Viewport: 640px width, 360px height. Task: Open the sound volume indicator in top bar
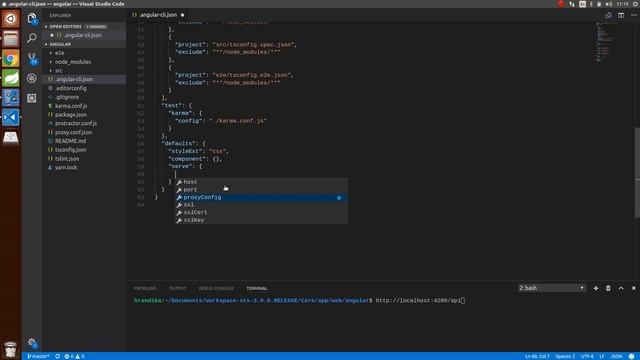pyautogui.click(x=609, y=4)
